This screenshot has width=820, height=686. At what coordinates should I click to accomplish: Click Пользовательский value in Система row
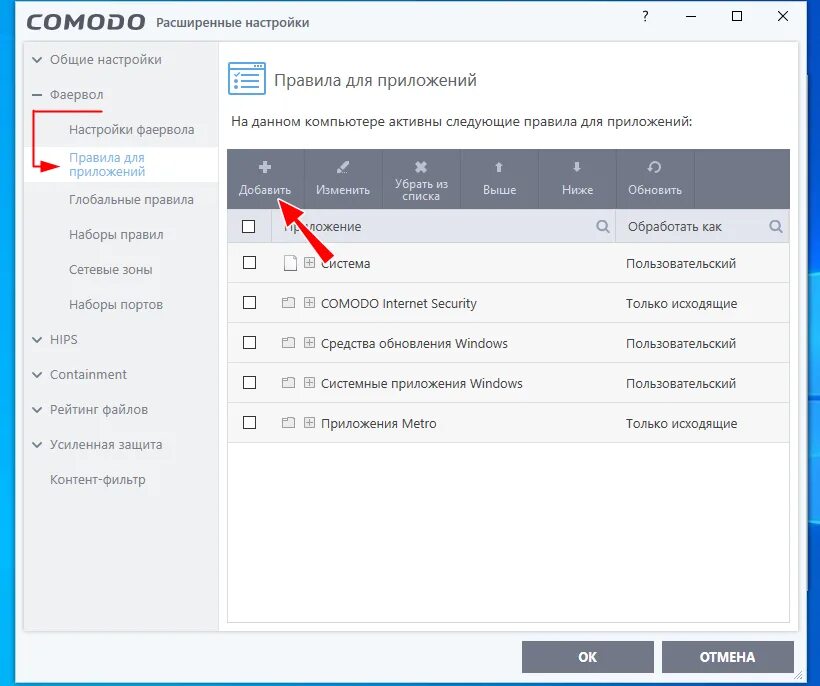681,264
